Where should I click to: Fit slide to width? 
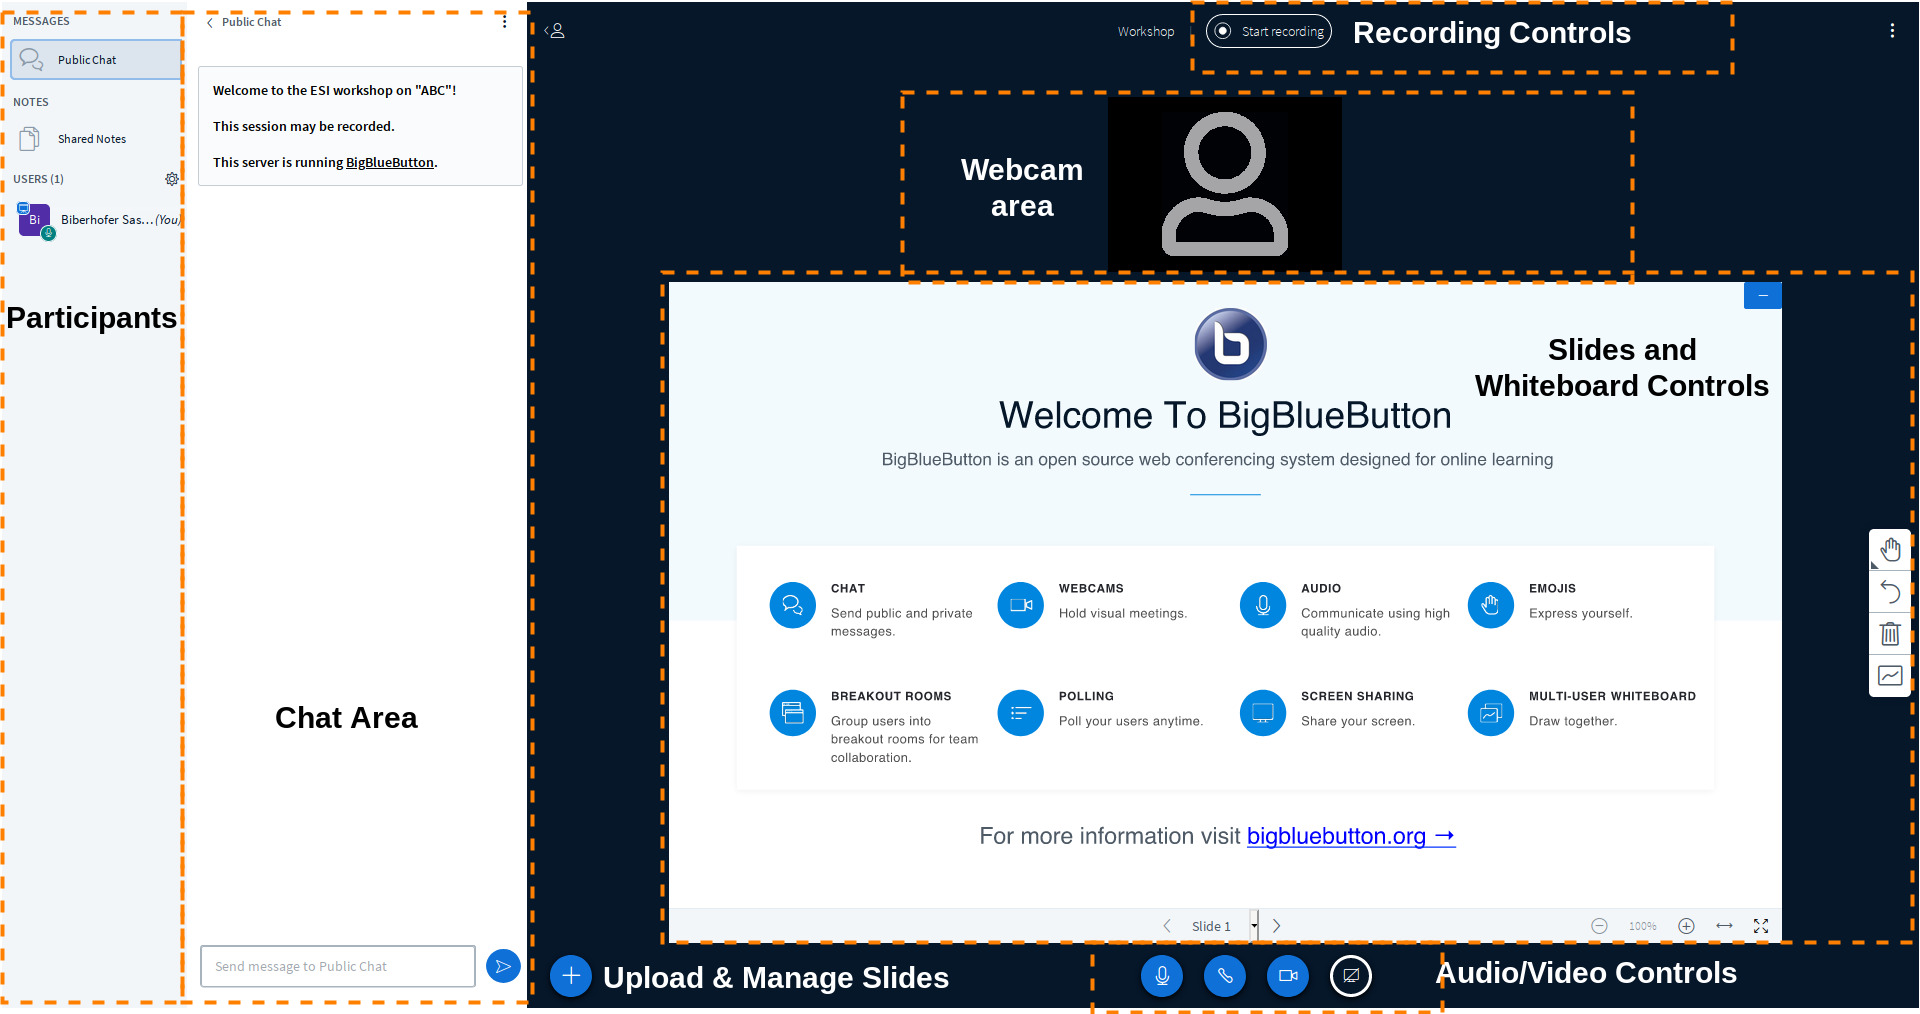coord(1724,926)
